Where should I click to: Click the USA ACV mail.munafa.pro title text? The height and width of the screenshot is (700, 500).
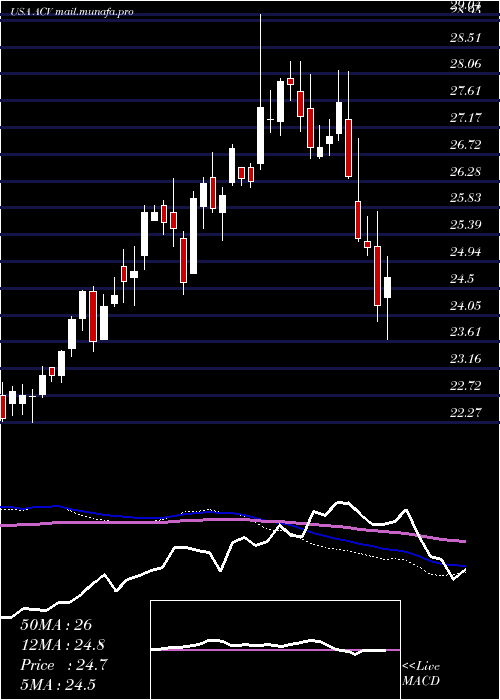point(71,12)
